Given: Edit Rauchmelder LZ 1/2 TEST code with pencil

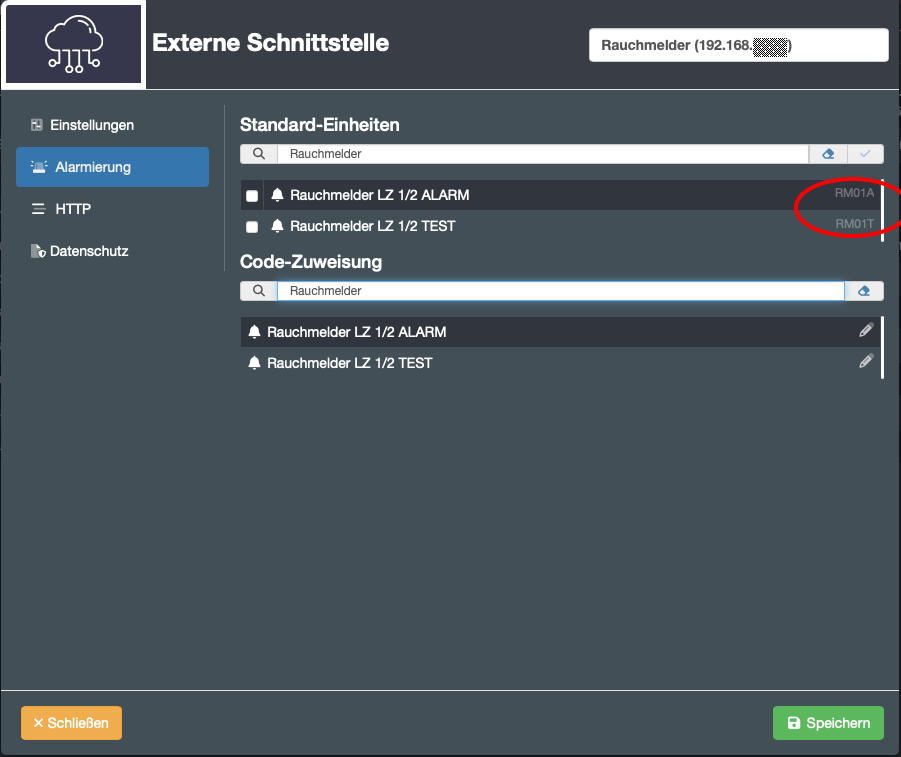Looking at the screenshot, I should [x=866, y=362].
